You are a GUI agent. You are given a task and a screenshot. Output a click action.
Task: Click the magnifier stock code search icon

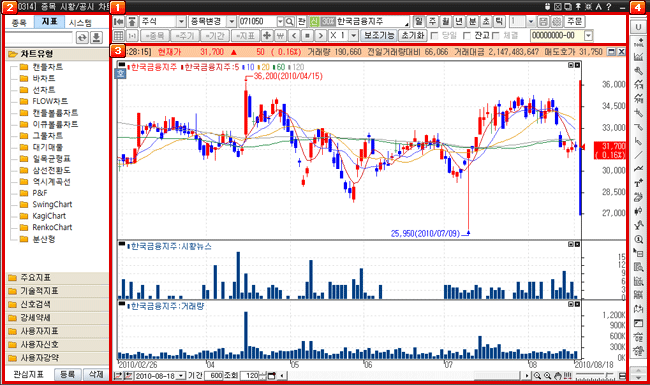[x=290, y=22]
